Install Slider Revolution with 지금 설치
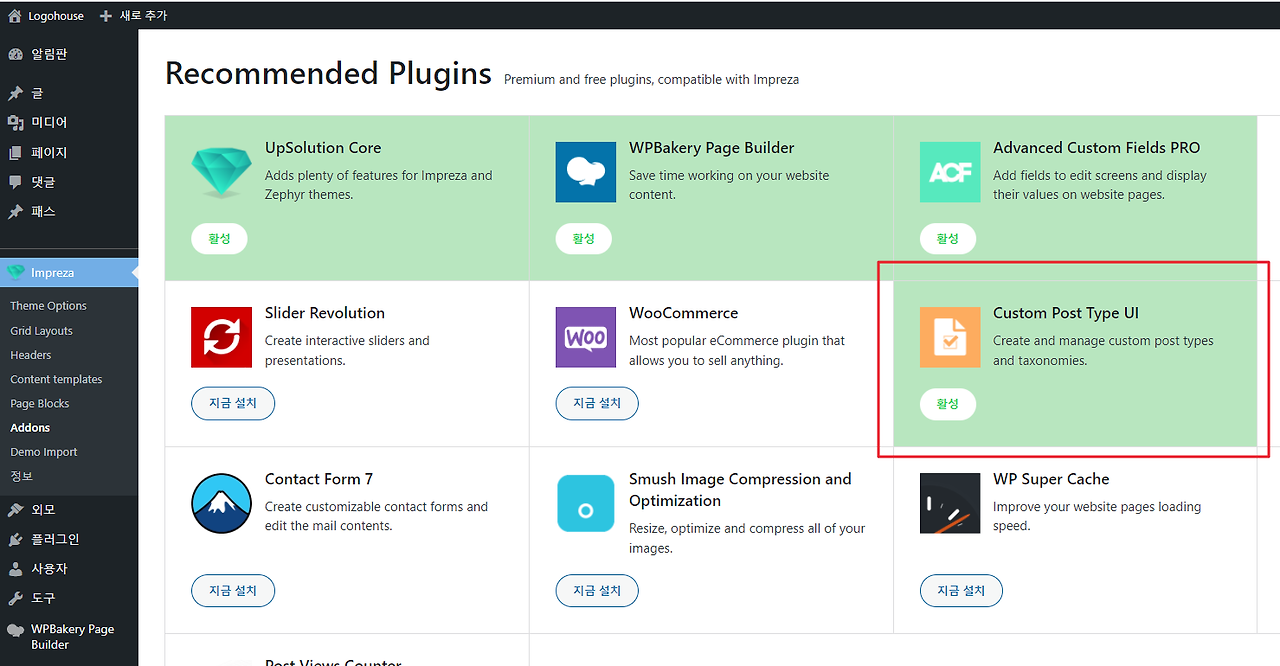This screenshot has height=666, width=1280. click(x=233, y=404)
